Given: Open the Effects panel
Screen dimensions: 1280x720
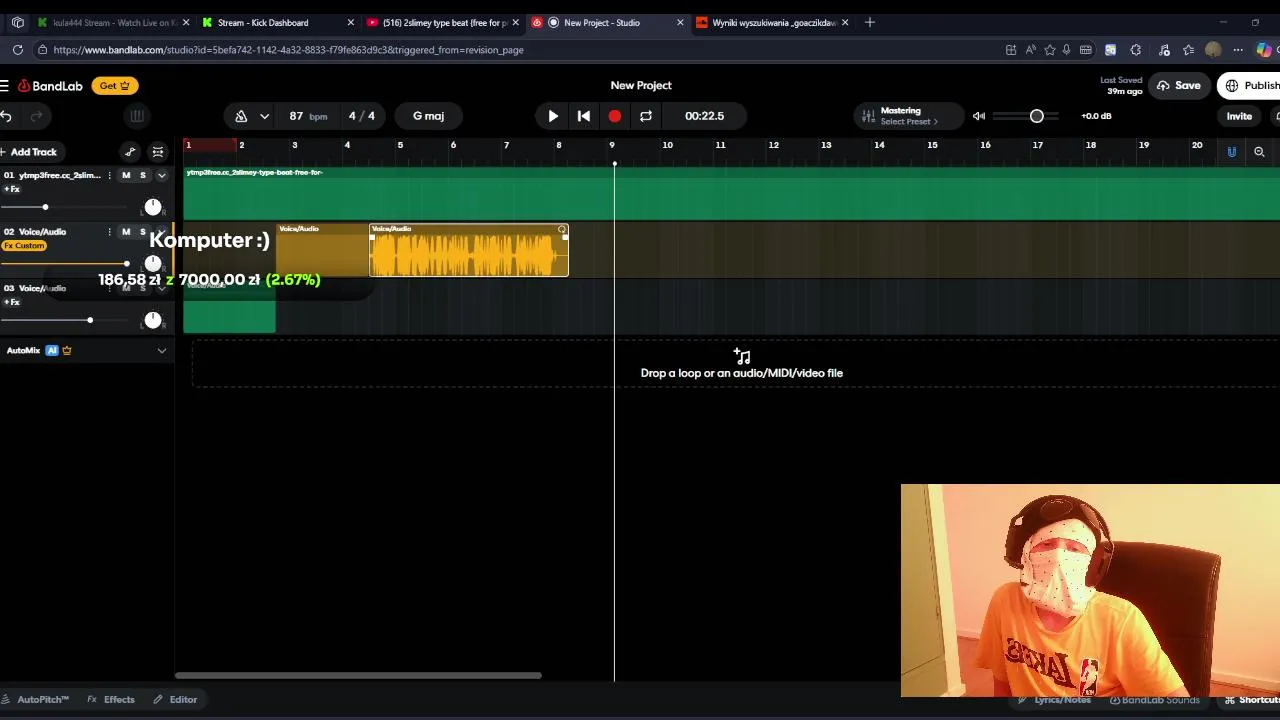Looking at the screenshot, I should click(x=111, y=700).
